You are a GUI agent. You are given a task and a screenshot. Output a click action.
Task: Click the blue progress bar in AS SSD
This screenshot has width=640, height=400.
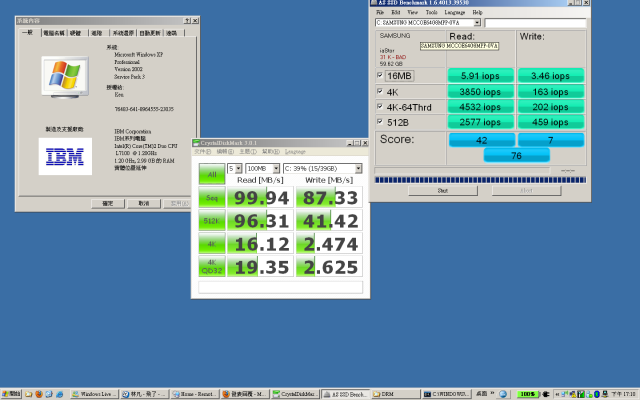coord(480,180)
